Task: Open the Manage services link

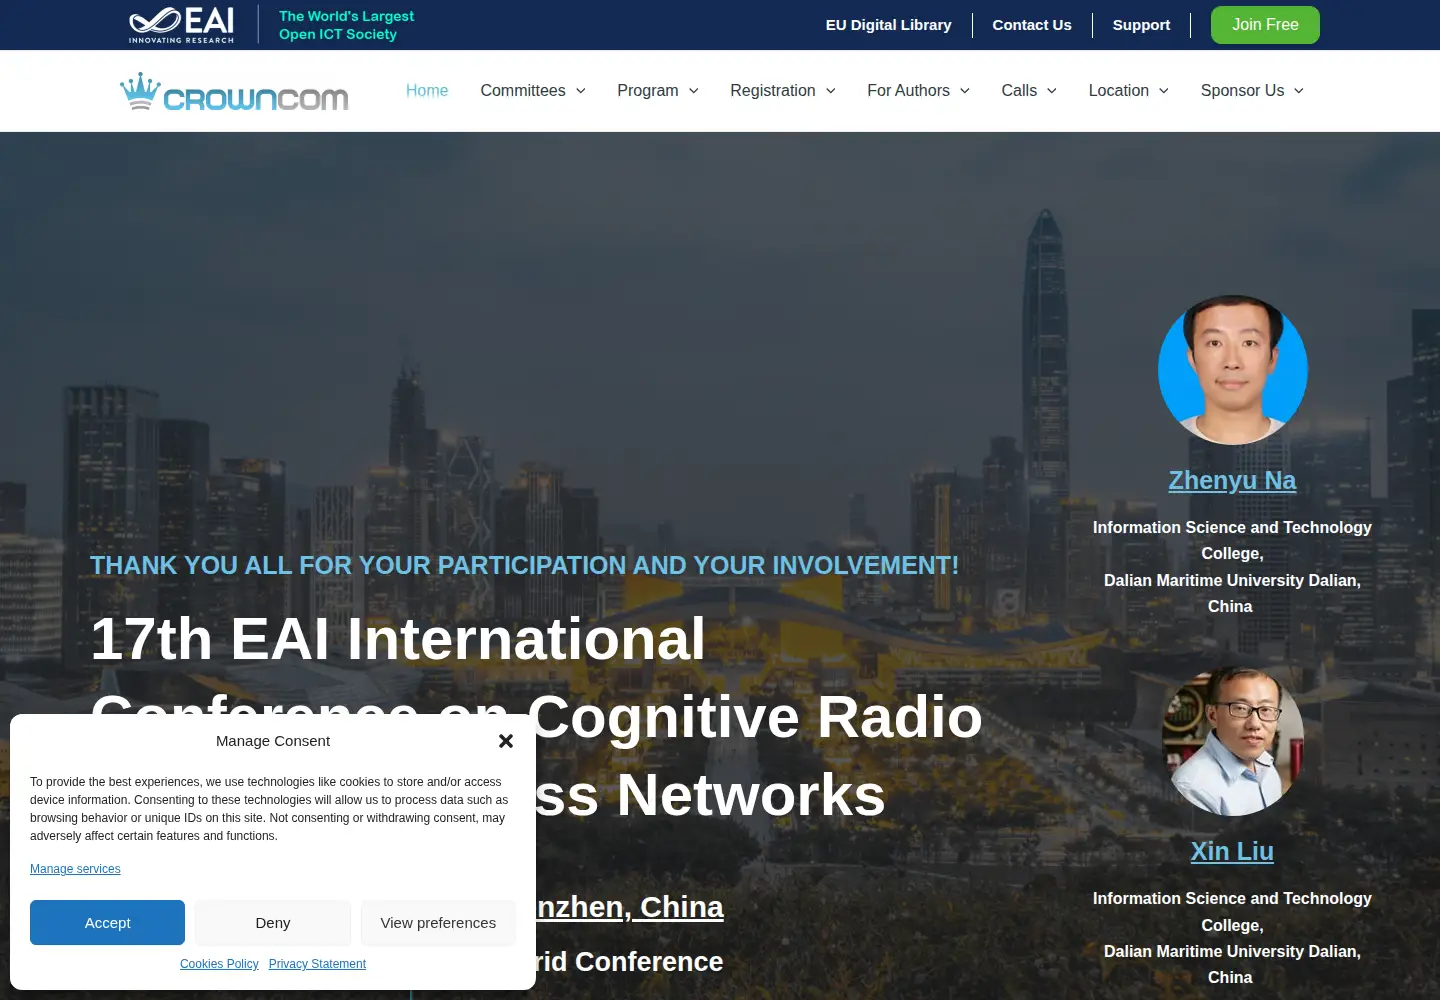Action: (x=75, y=869)
